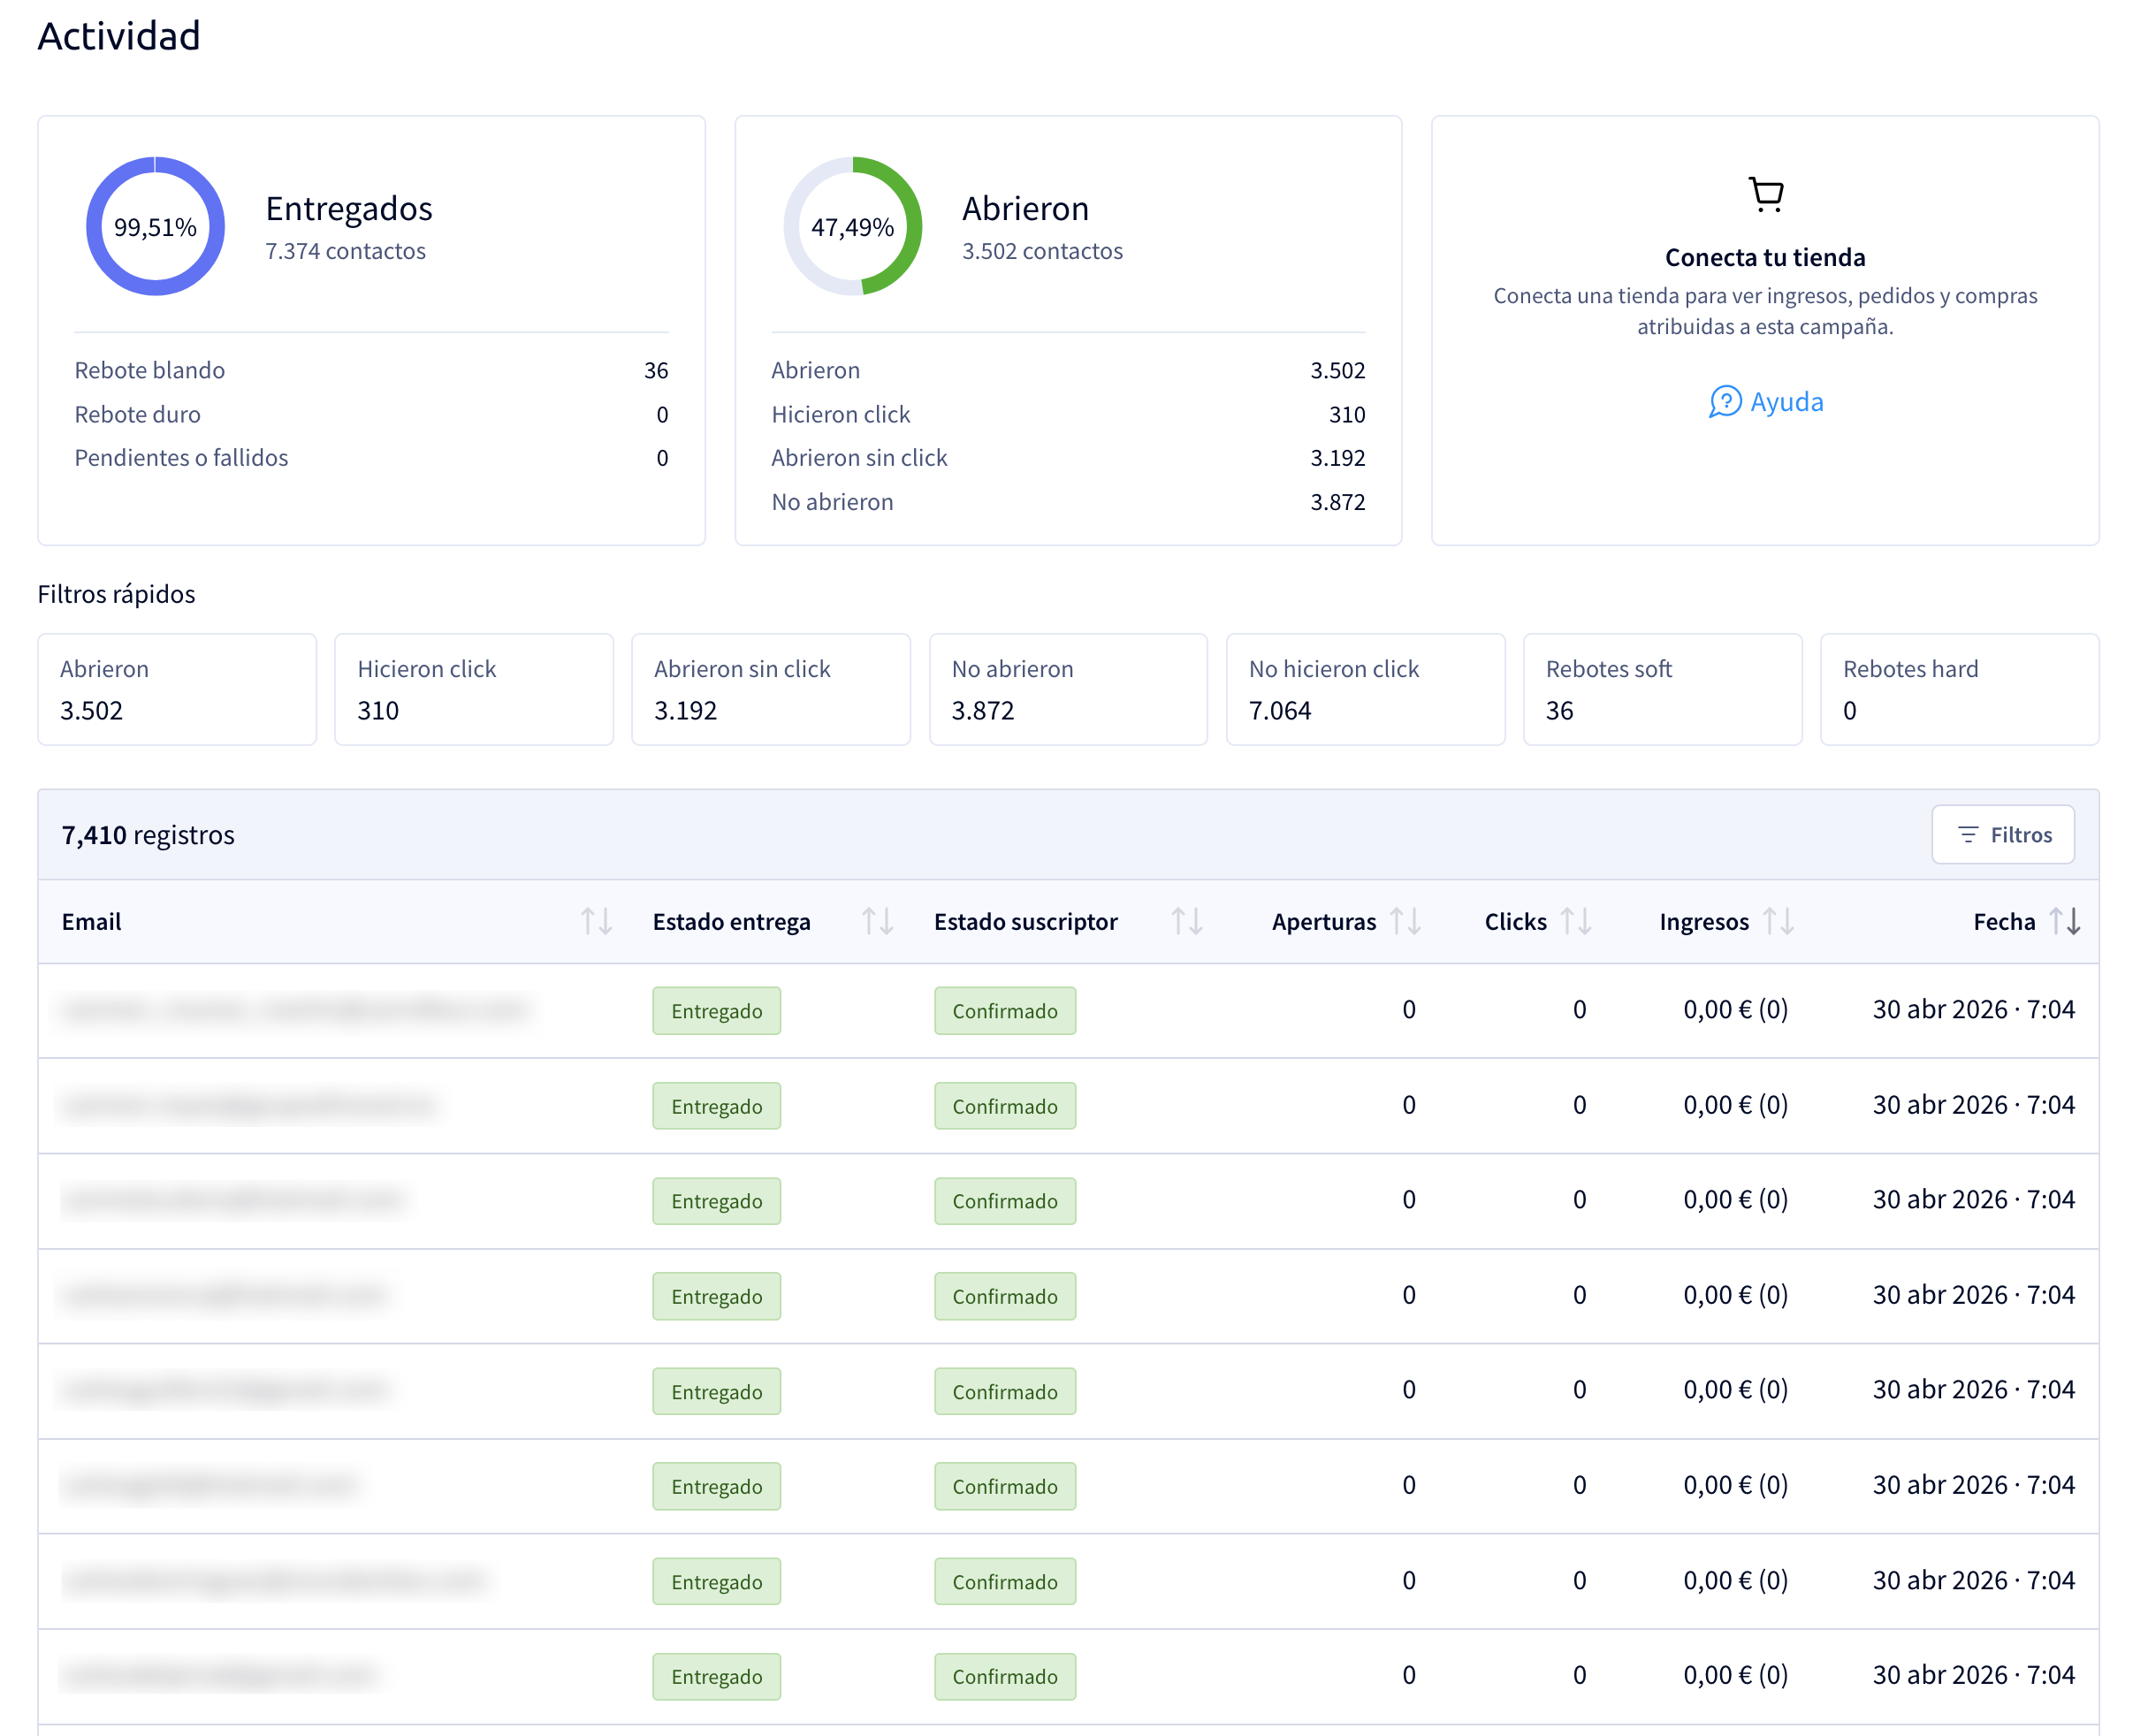2148x1736 pixels.
Task: Sort by Ingresos column arrows
Action: click(x=1778, y=921)
